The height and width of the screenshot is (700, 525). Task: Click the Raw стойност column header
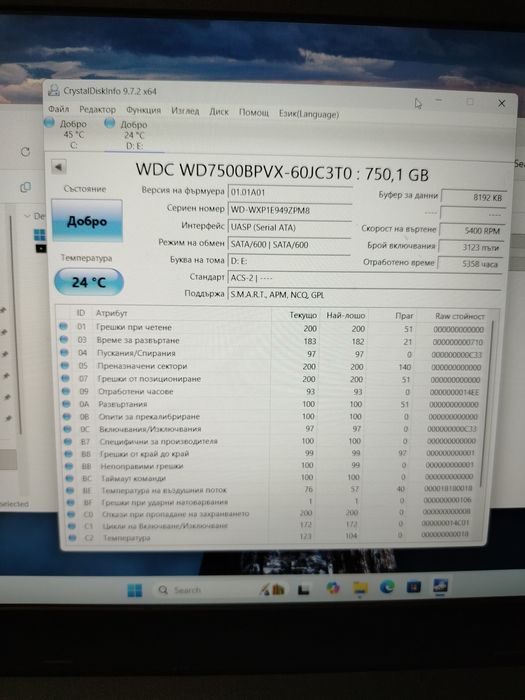[x=460, y=316]
